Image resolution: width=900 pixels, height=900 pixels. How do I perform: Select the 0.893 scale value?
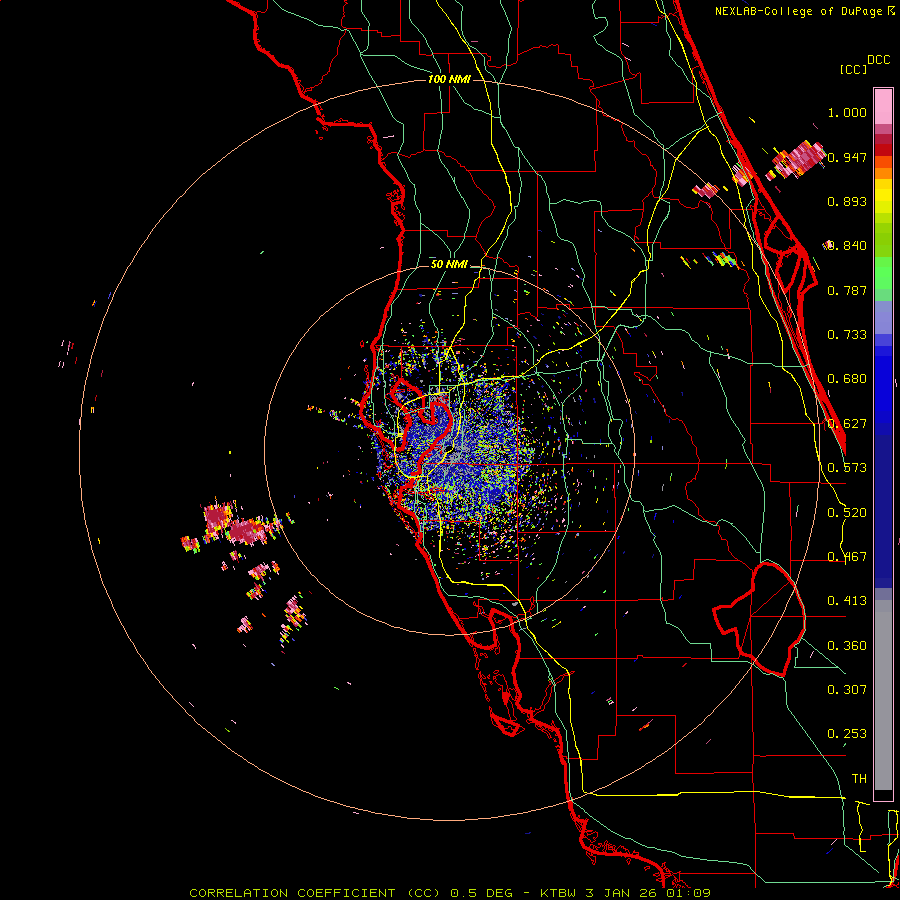click(847, 201)
